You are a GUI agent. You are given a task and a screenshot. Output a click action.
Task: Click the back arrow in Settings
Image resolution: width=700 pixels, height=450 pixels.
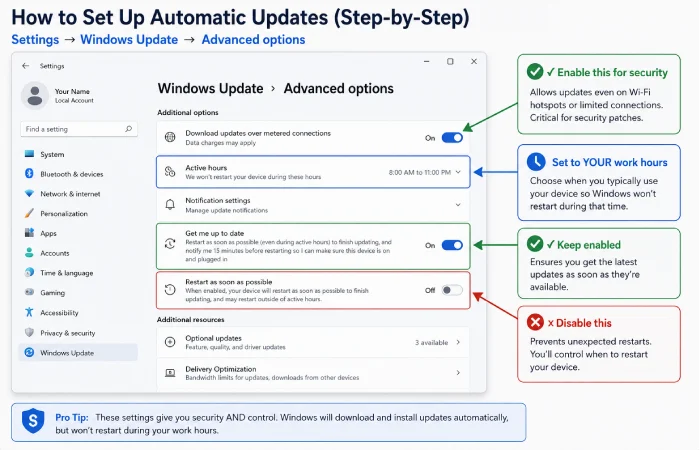(x=25, y=66)
